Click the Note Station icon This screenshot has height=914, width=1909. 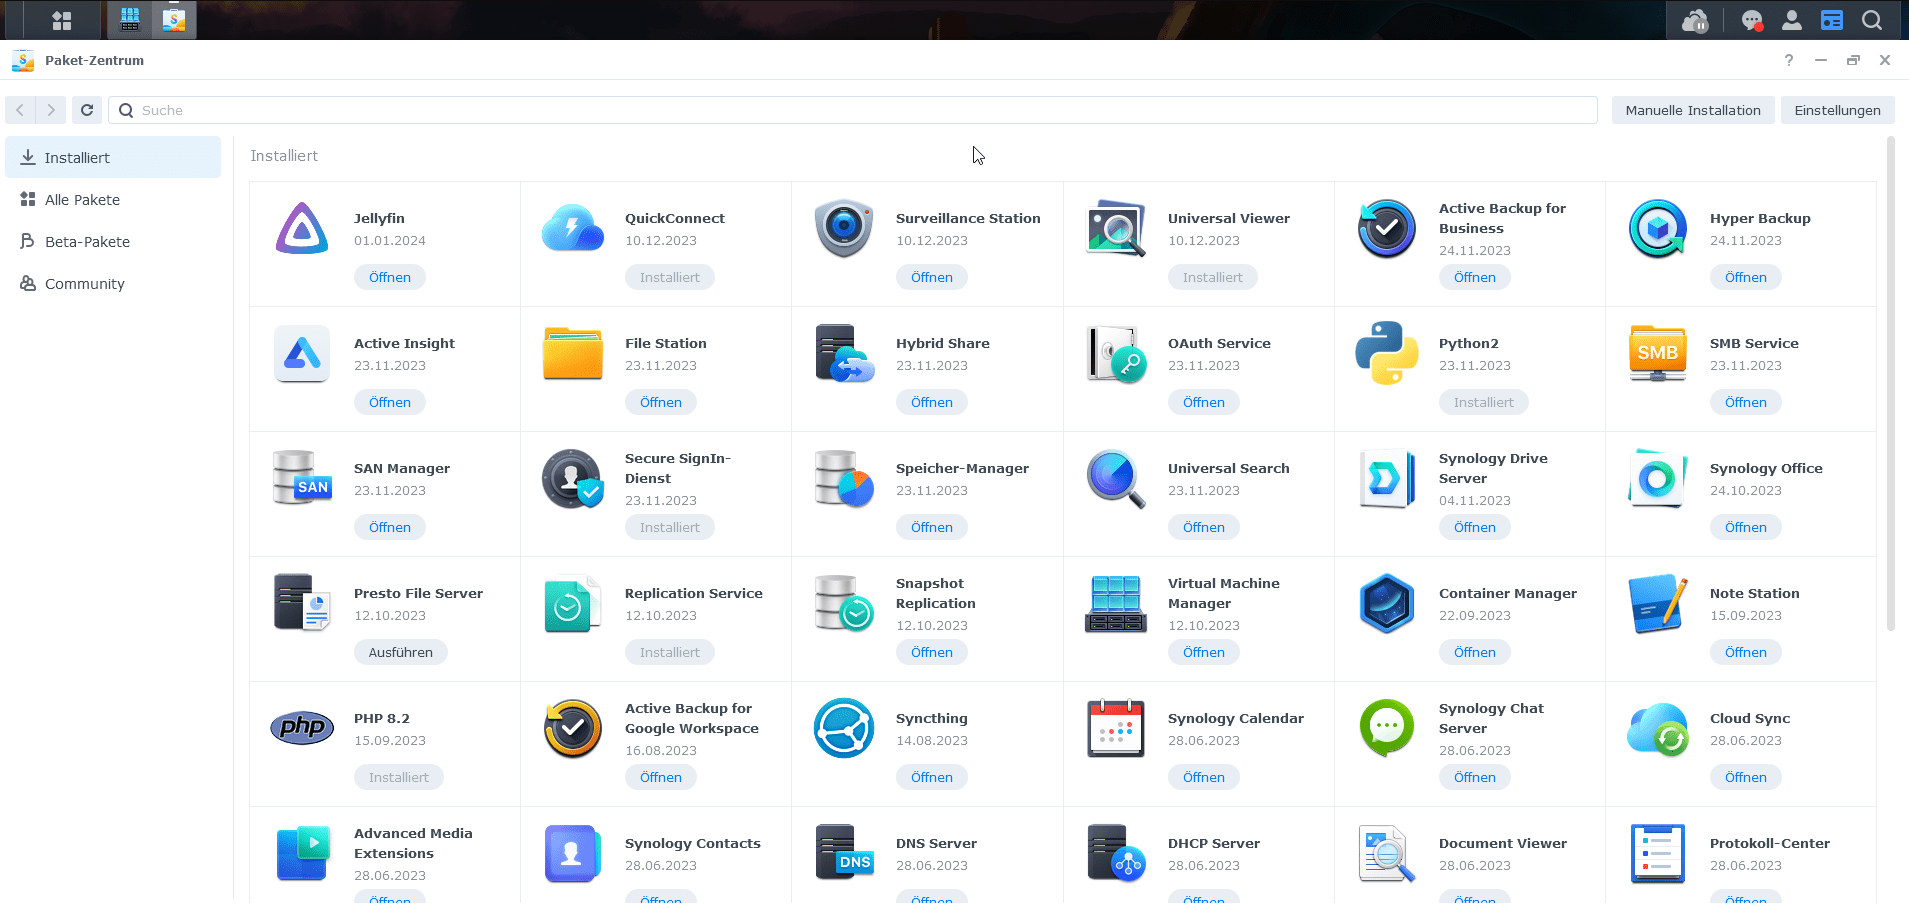[1658, 603]
